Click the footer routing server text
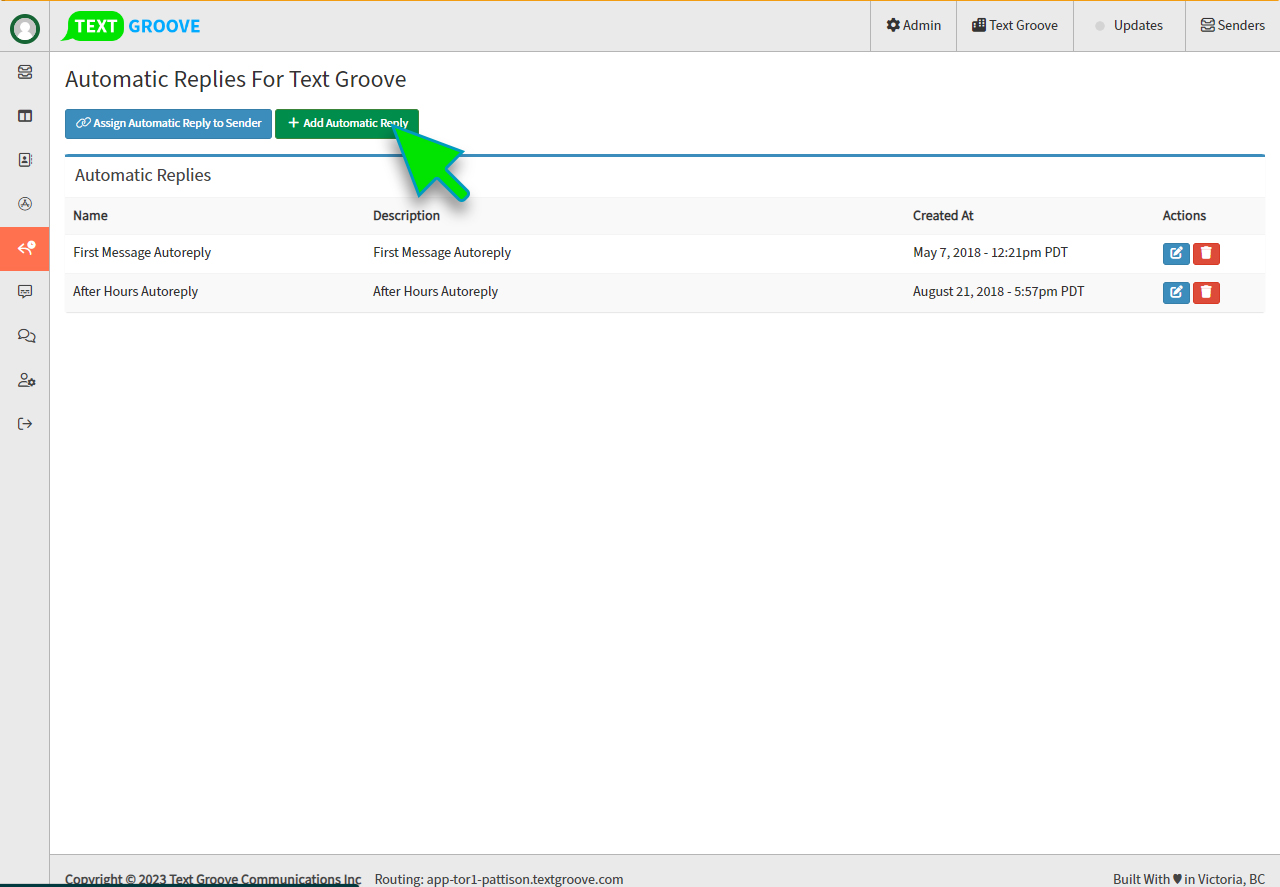Image resolution: width=1280 pixels, height=887 pixels. click(499, 879)
